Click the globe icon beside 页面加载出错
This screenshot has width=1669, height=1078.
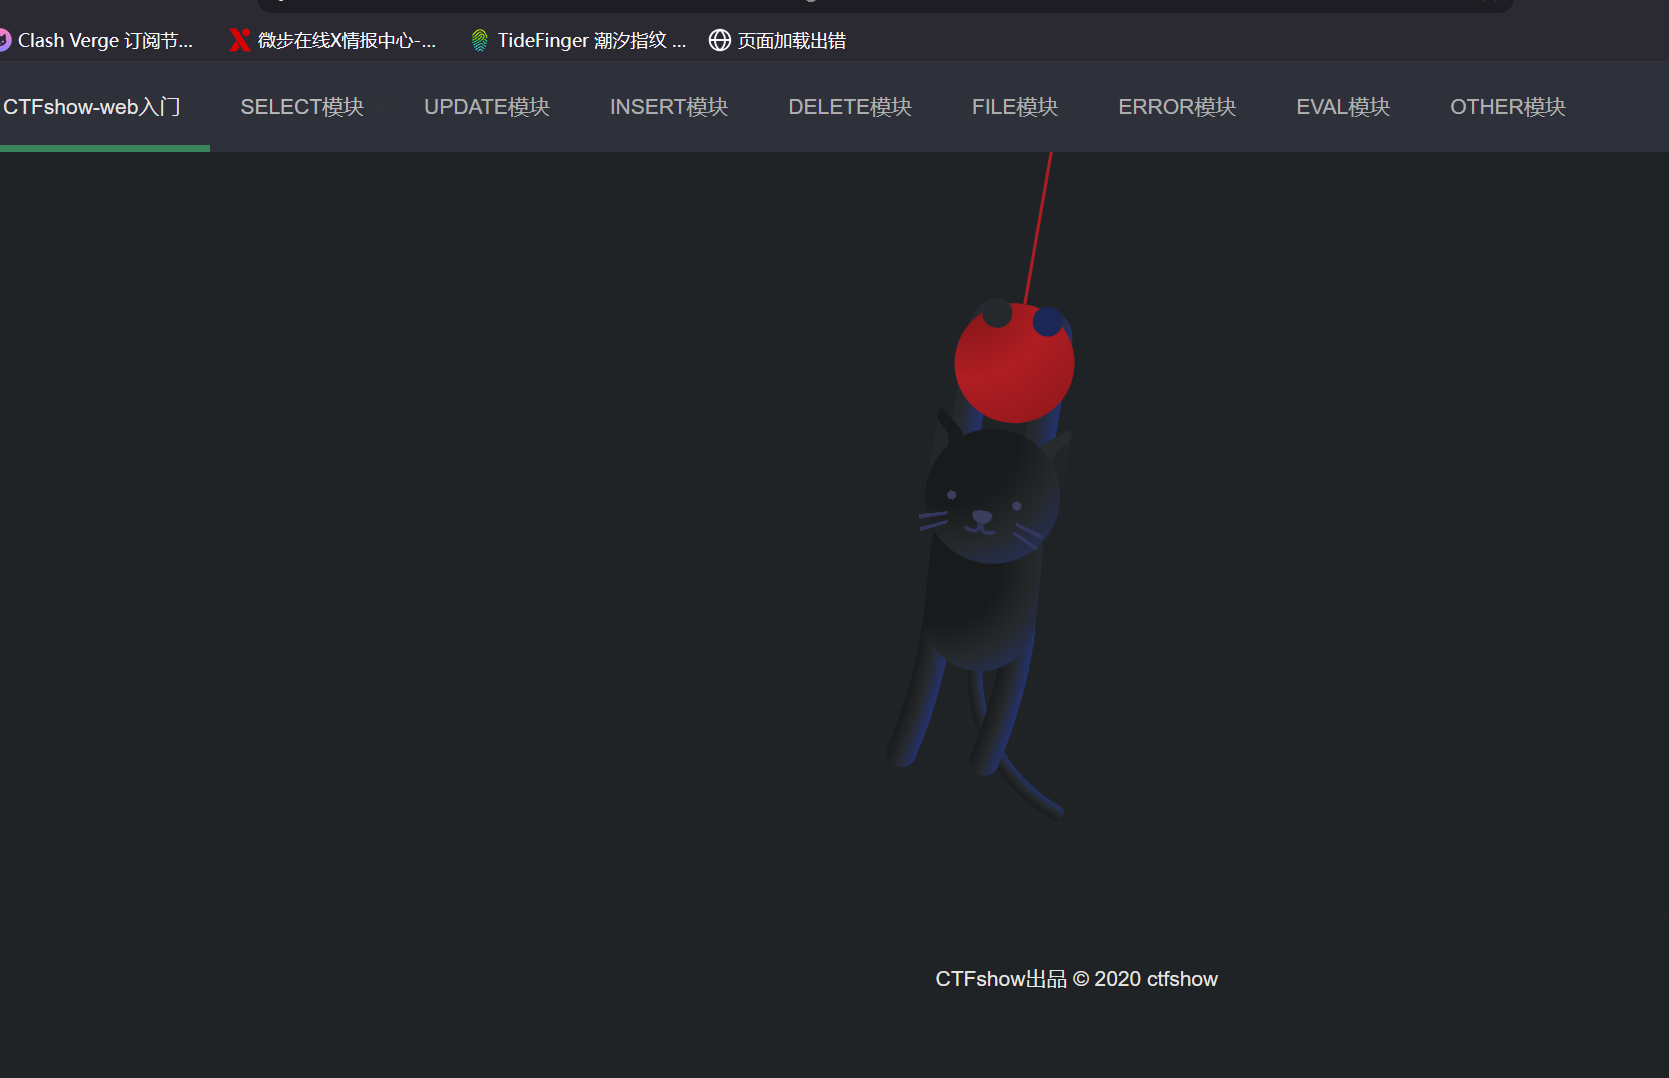(x=719, y=40)
